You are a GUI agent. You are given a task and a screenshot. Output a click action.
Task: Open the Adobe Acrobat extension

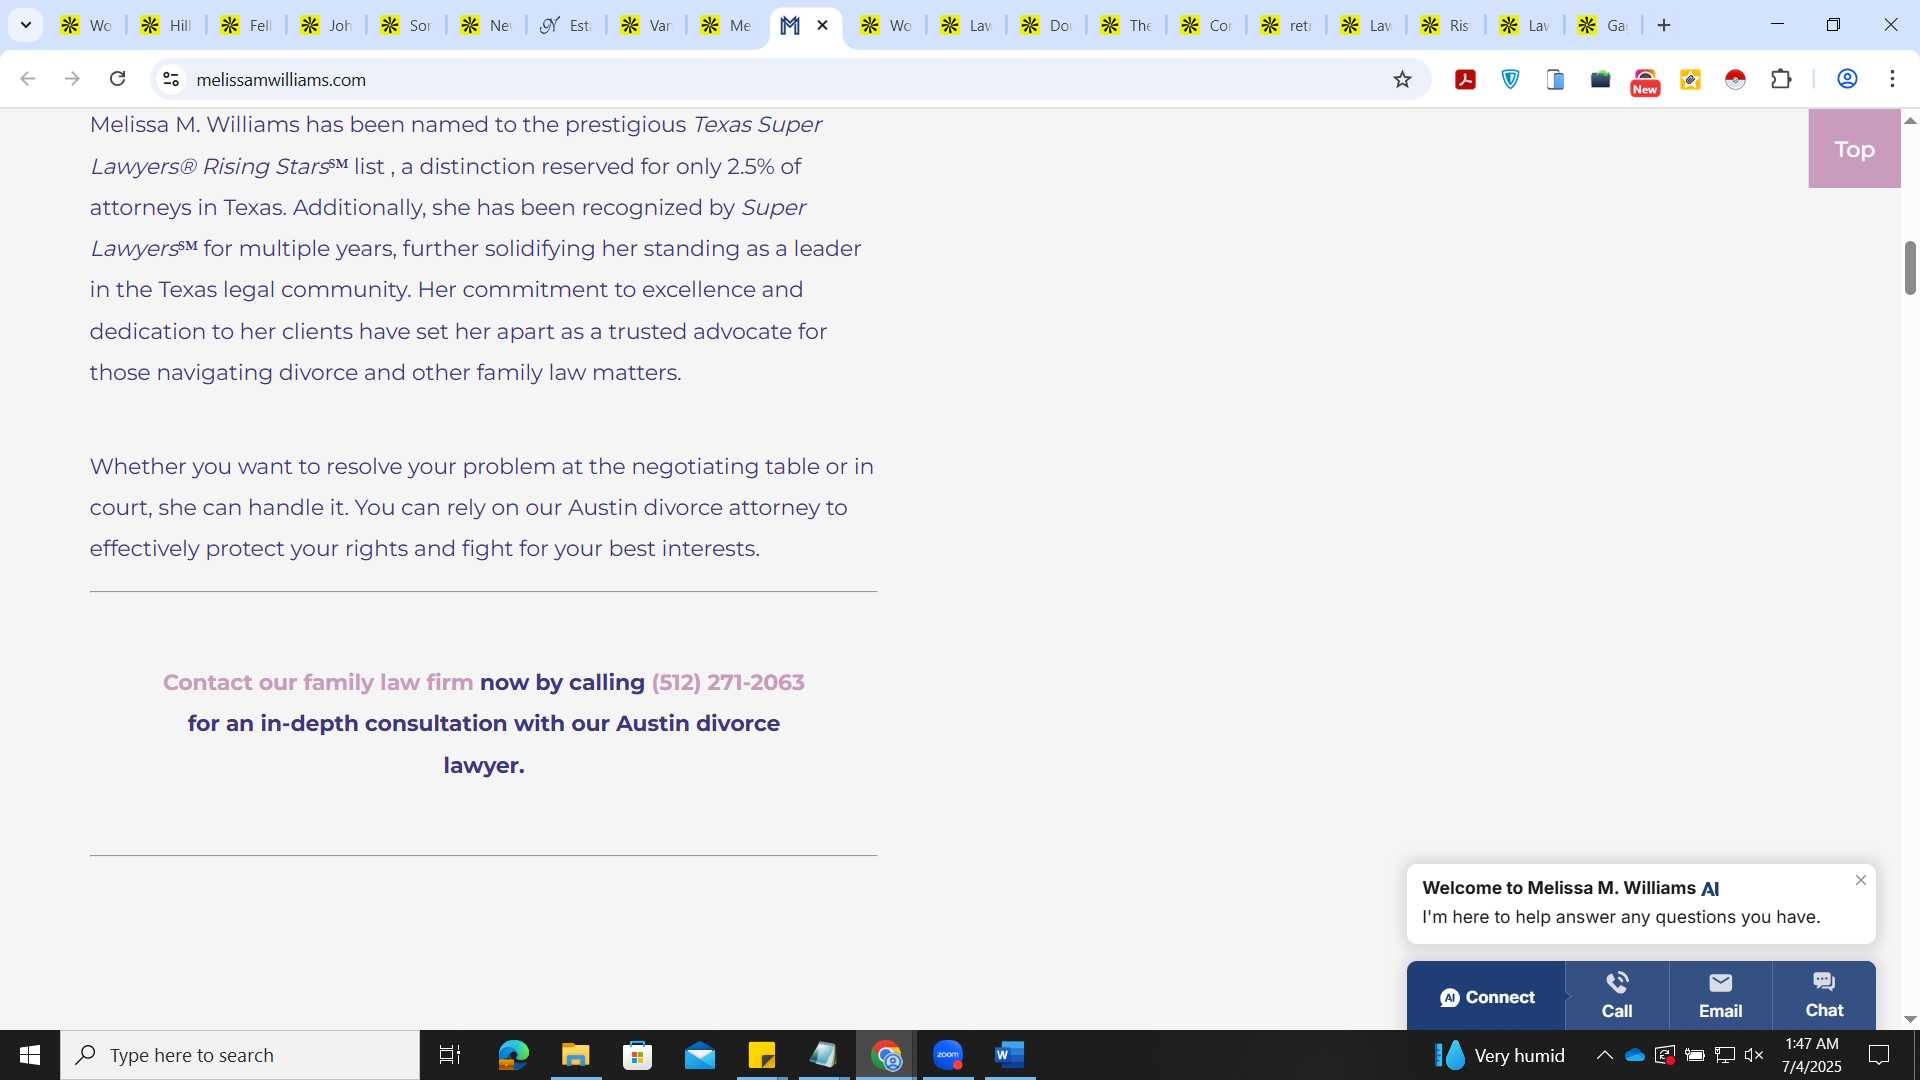pyautogui.click(x=1465, y=79)
